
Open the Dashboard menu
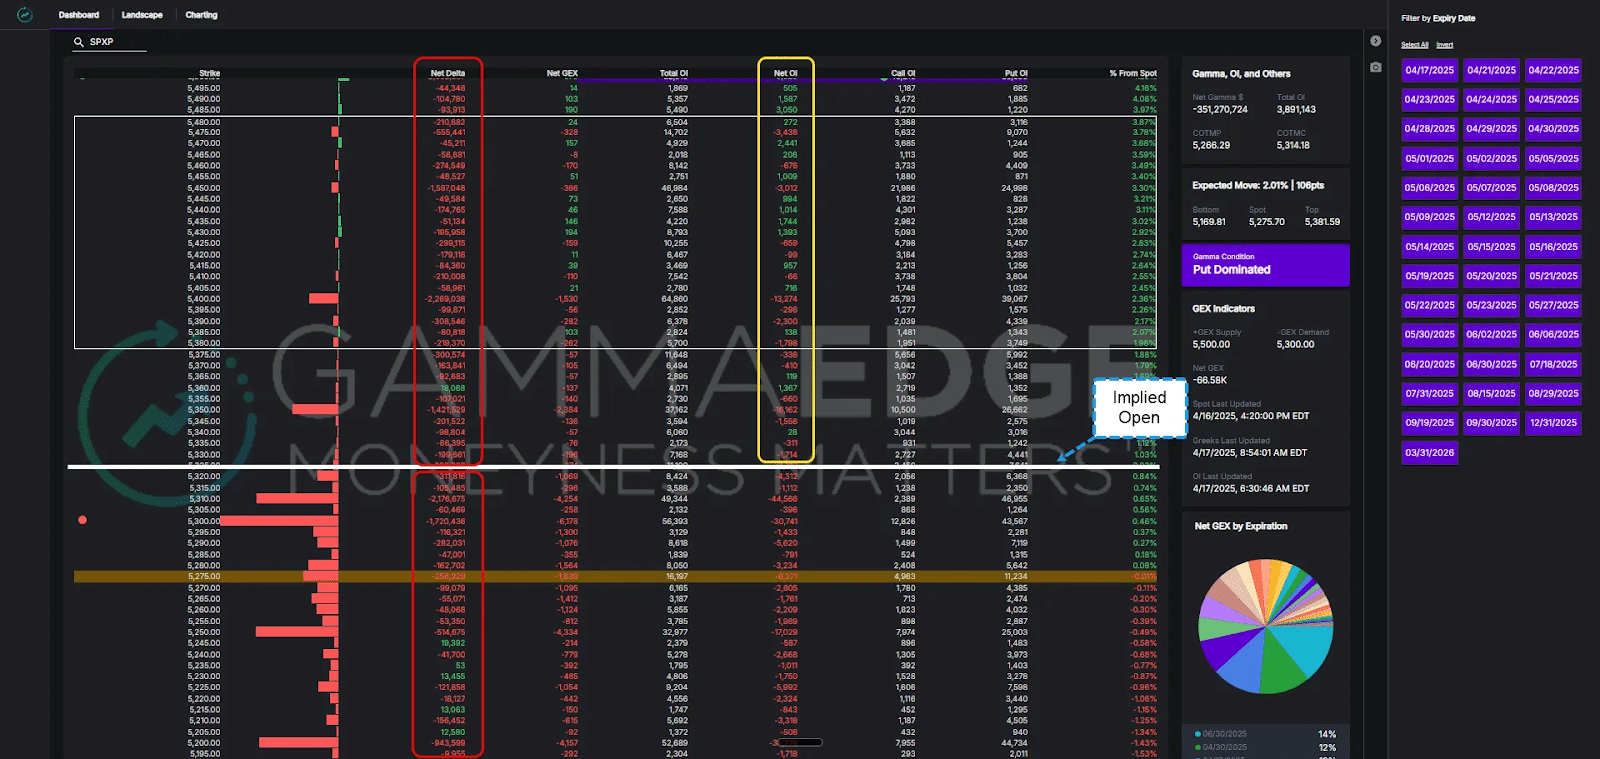pyautogui.click(x=79, y=15)
